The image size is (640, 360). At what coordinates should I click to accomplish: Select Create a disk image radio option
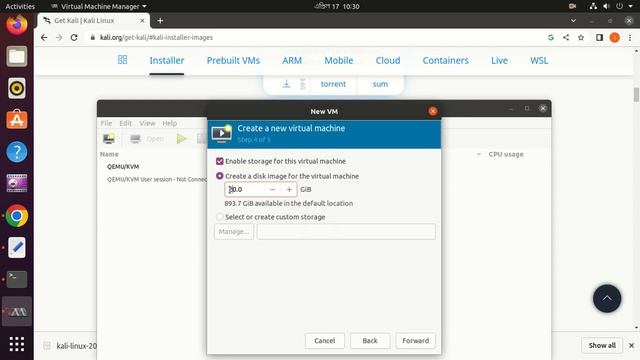(220, 176)
